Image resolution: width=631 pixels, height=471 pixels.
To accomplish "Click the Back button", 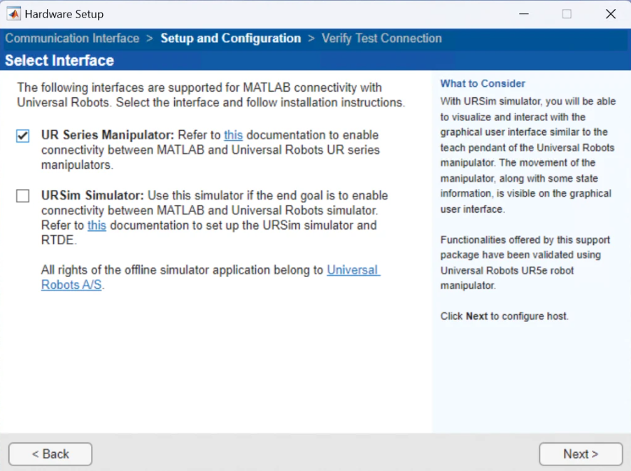I will click(x=50, y=454).
